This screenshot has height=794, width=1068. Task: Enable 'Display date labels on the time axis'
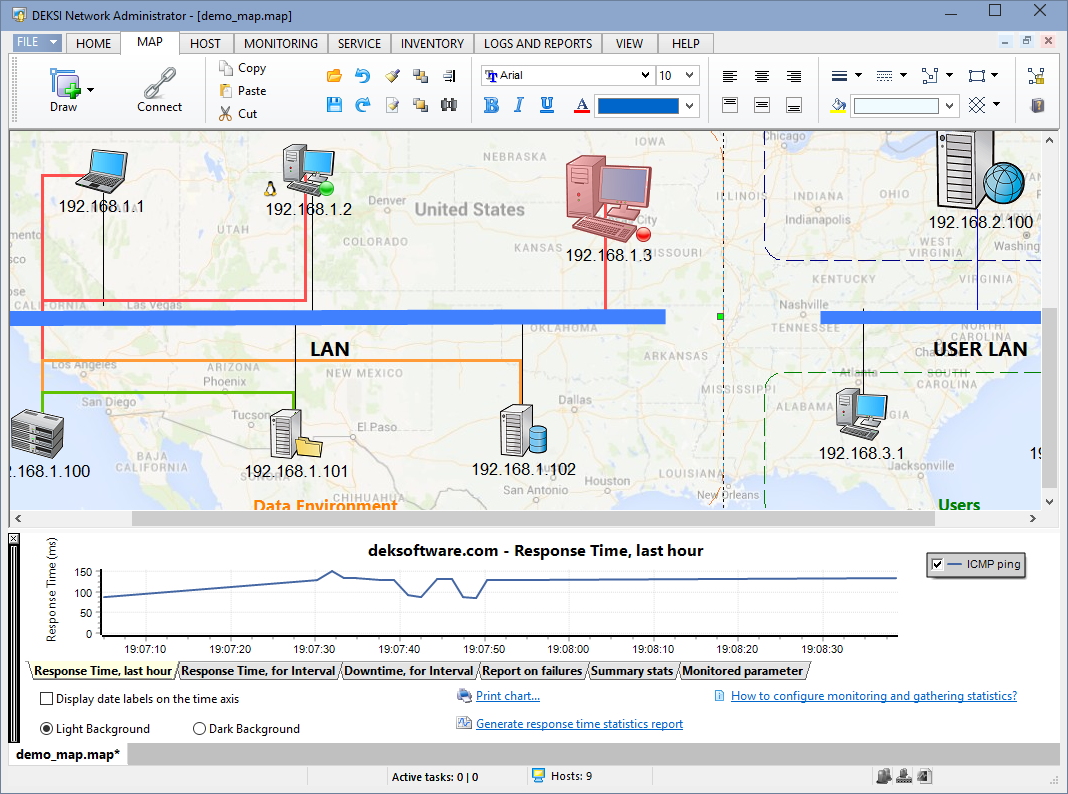44,699
